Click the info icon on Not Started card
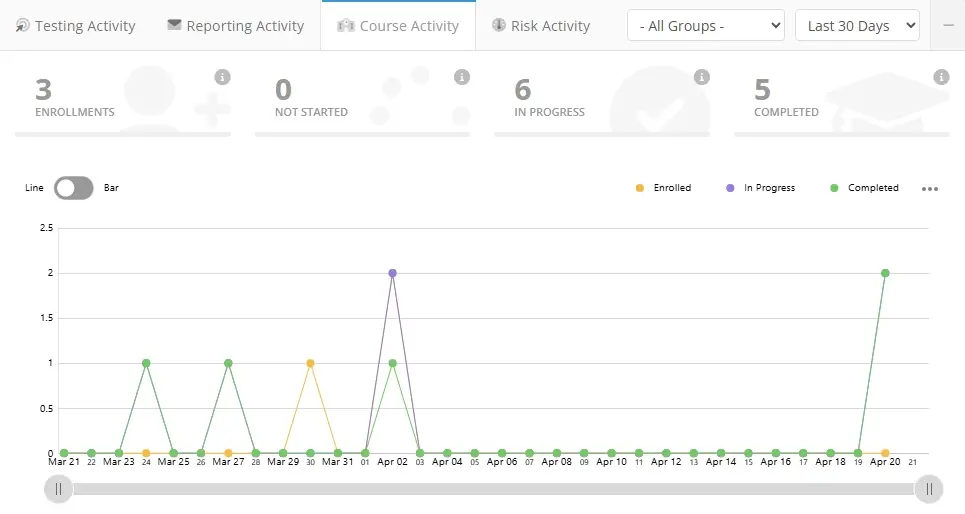965x514 pixels. [462, 77]
